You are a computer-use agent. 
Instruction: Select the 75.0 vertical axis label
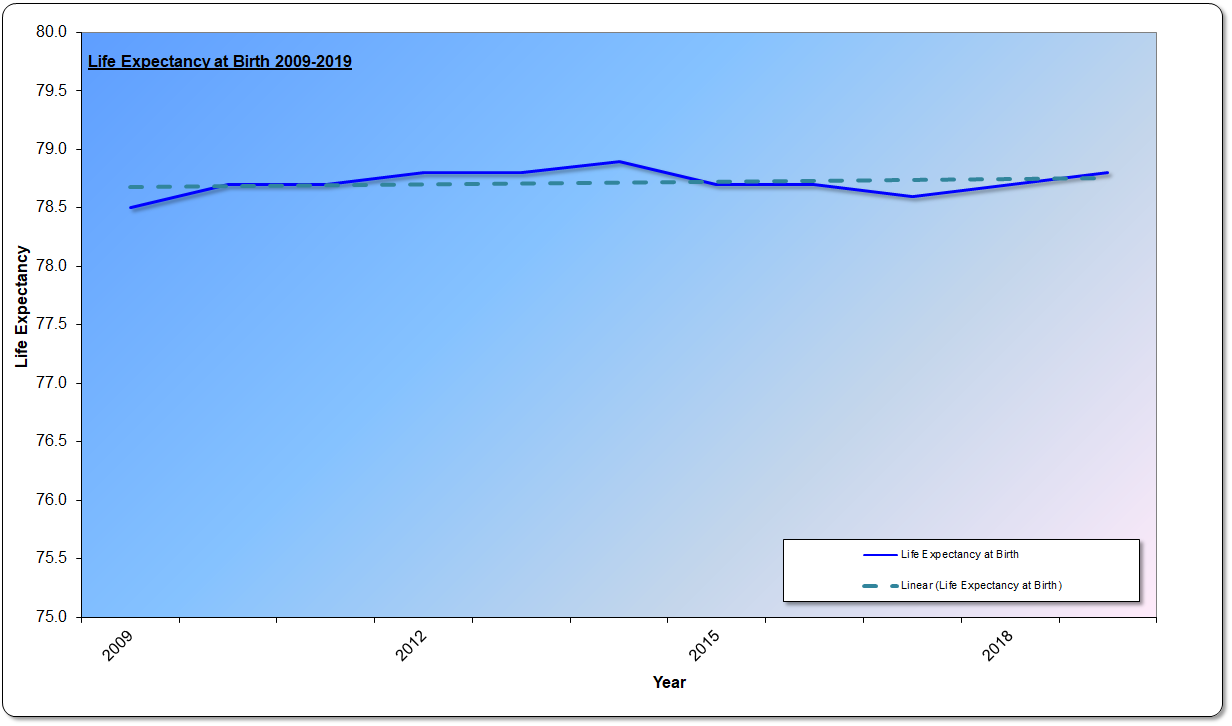pos(51,617)
